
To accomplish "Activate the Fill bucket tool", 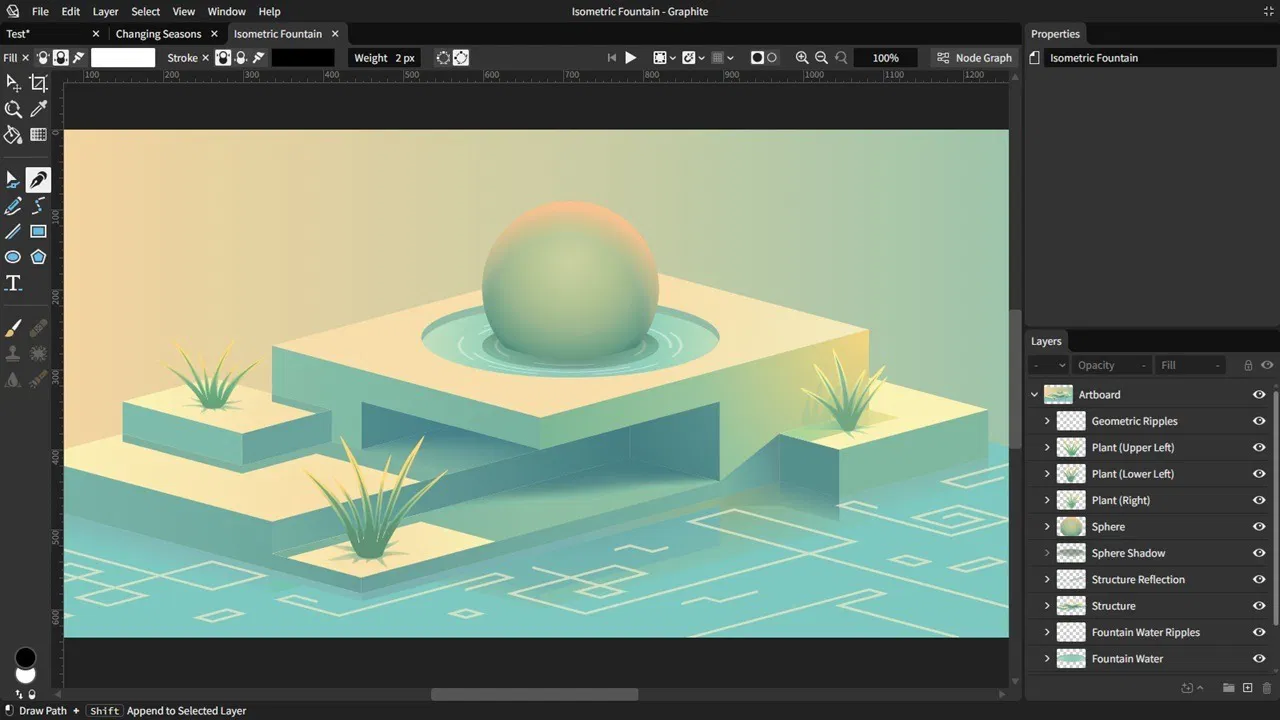I will [13, 134].
